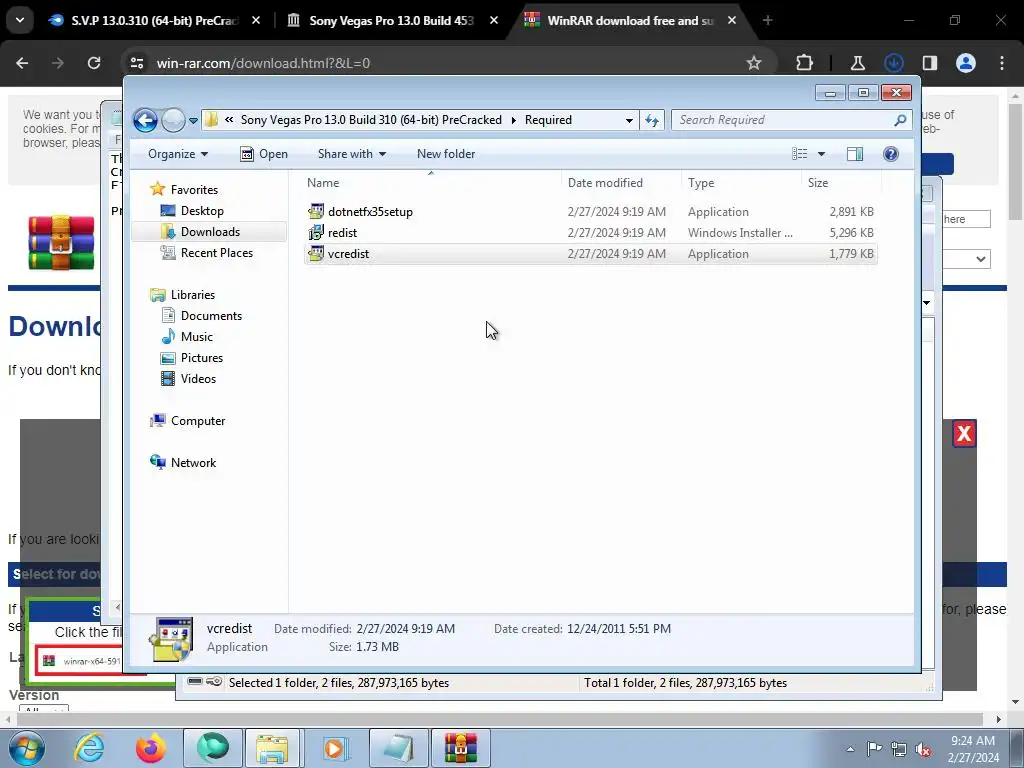Select the WinRAR download browser tab
Image resolution: width=1024 pixels, height=768 pixels.
click(x=630, y=21)
